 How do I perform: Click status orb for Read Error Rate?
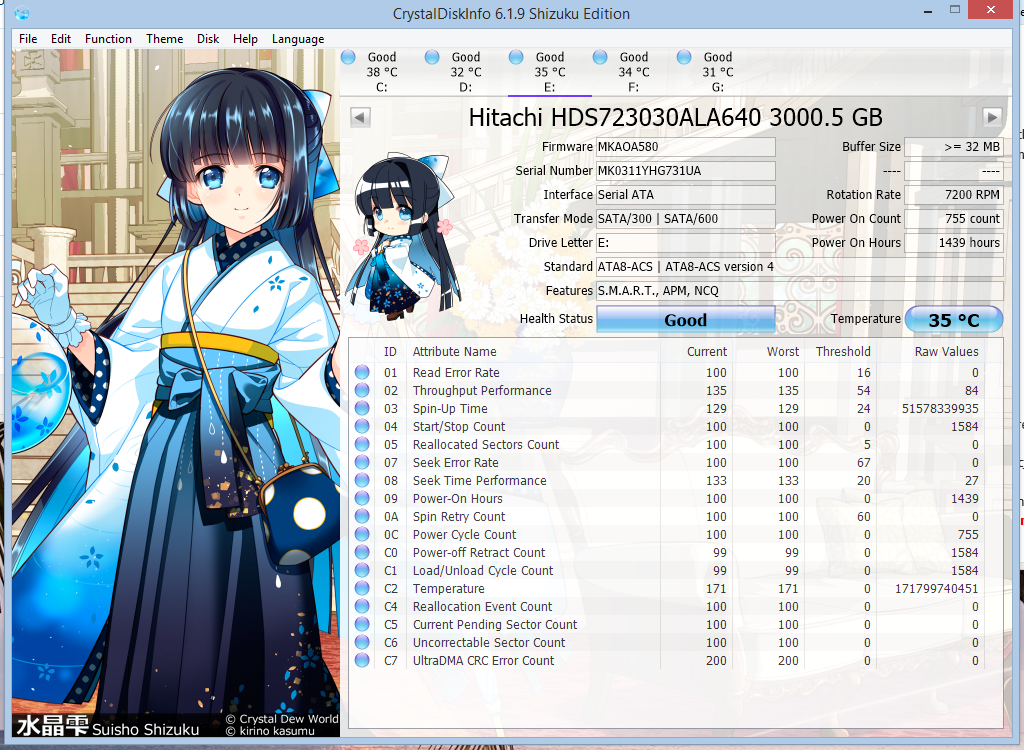[x=362, y=372]
